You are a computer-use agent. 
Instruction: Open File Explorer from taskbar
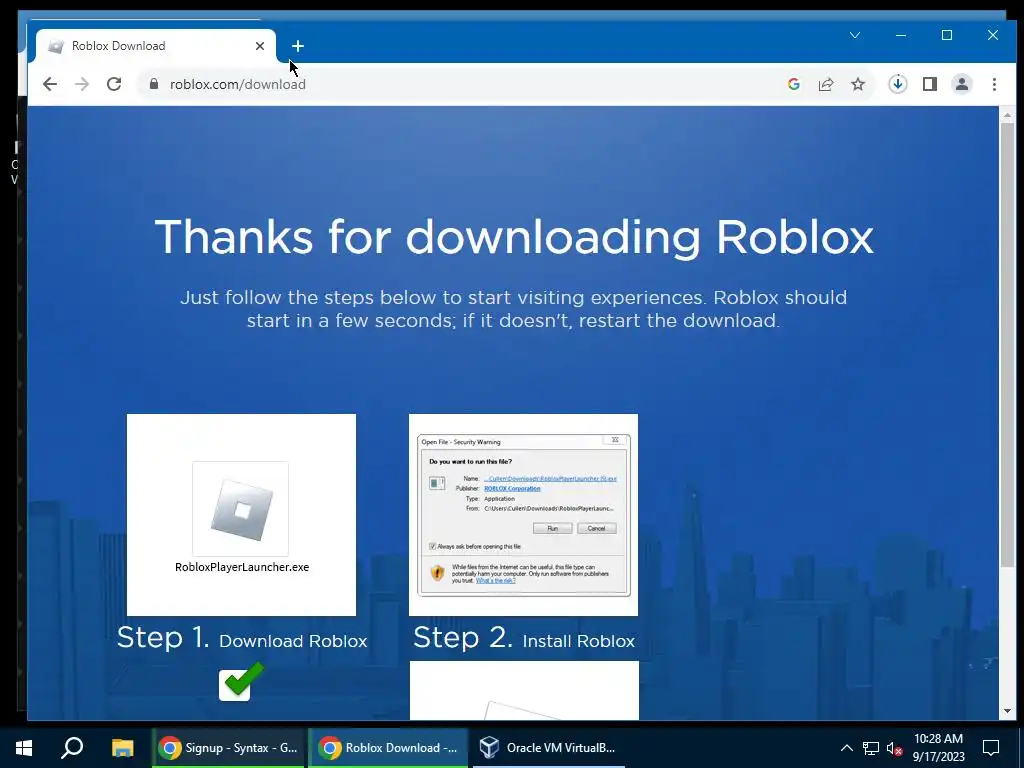[122, 748]
